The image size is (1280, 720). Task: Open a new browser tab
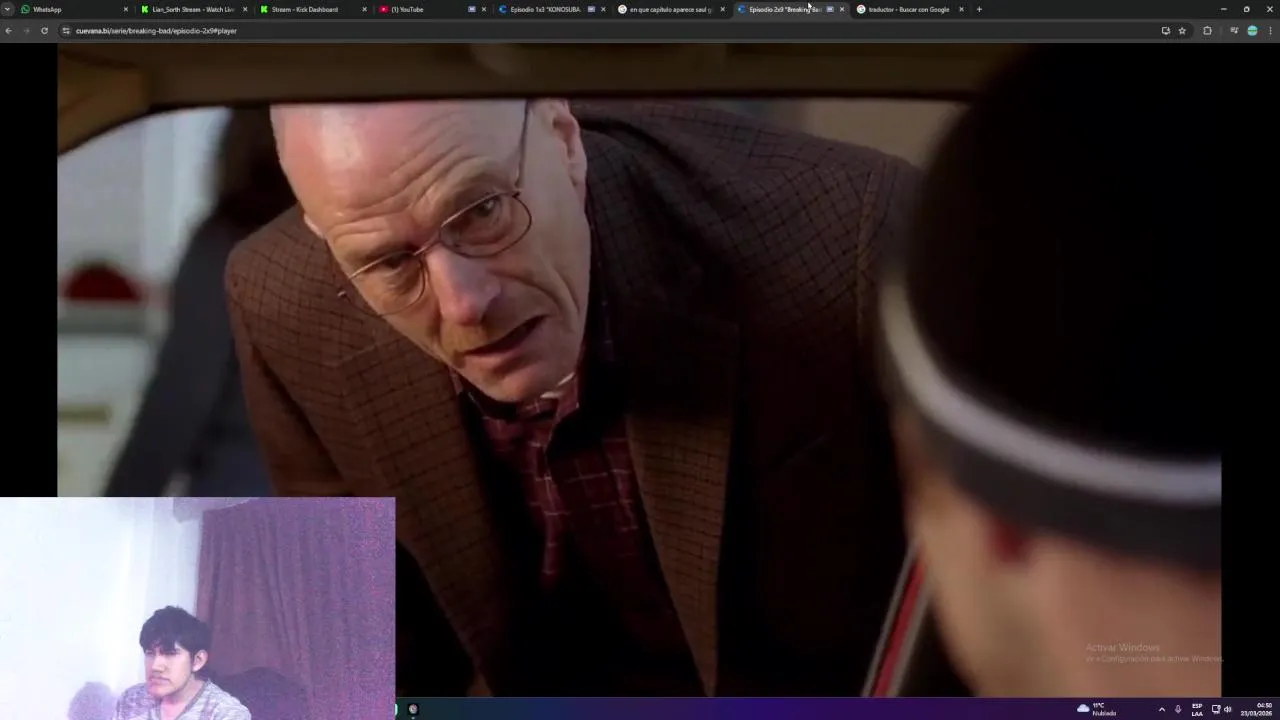click(x=979, y=9)
